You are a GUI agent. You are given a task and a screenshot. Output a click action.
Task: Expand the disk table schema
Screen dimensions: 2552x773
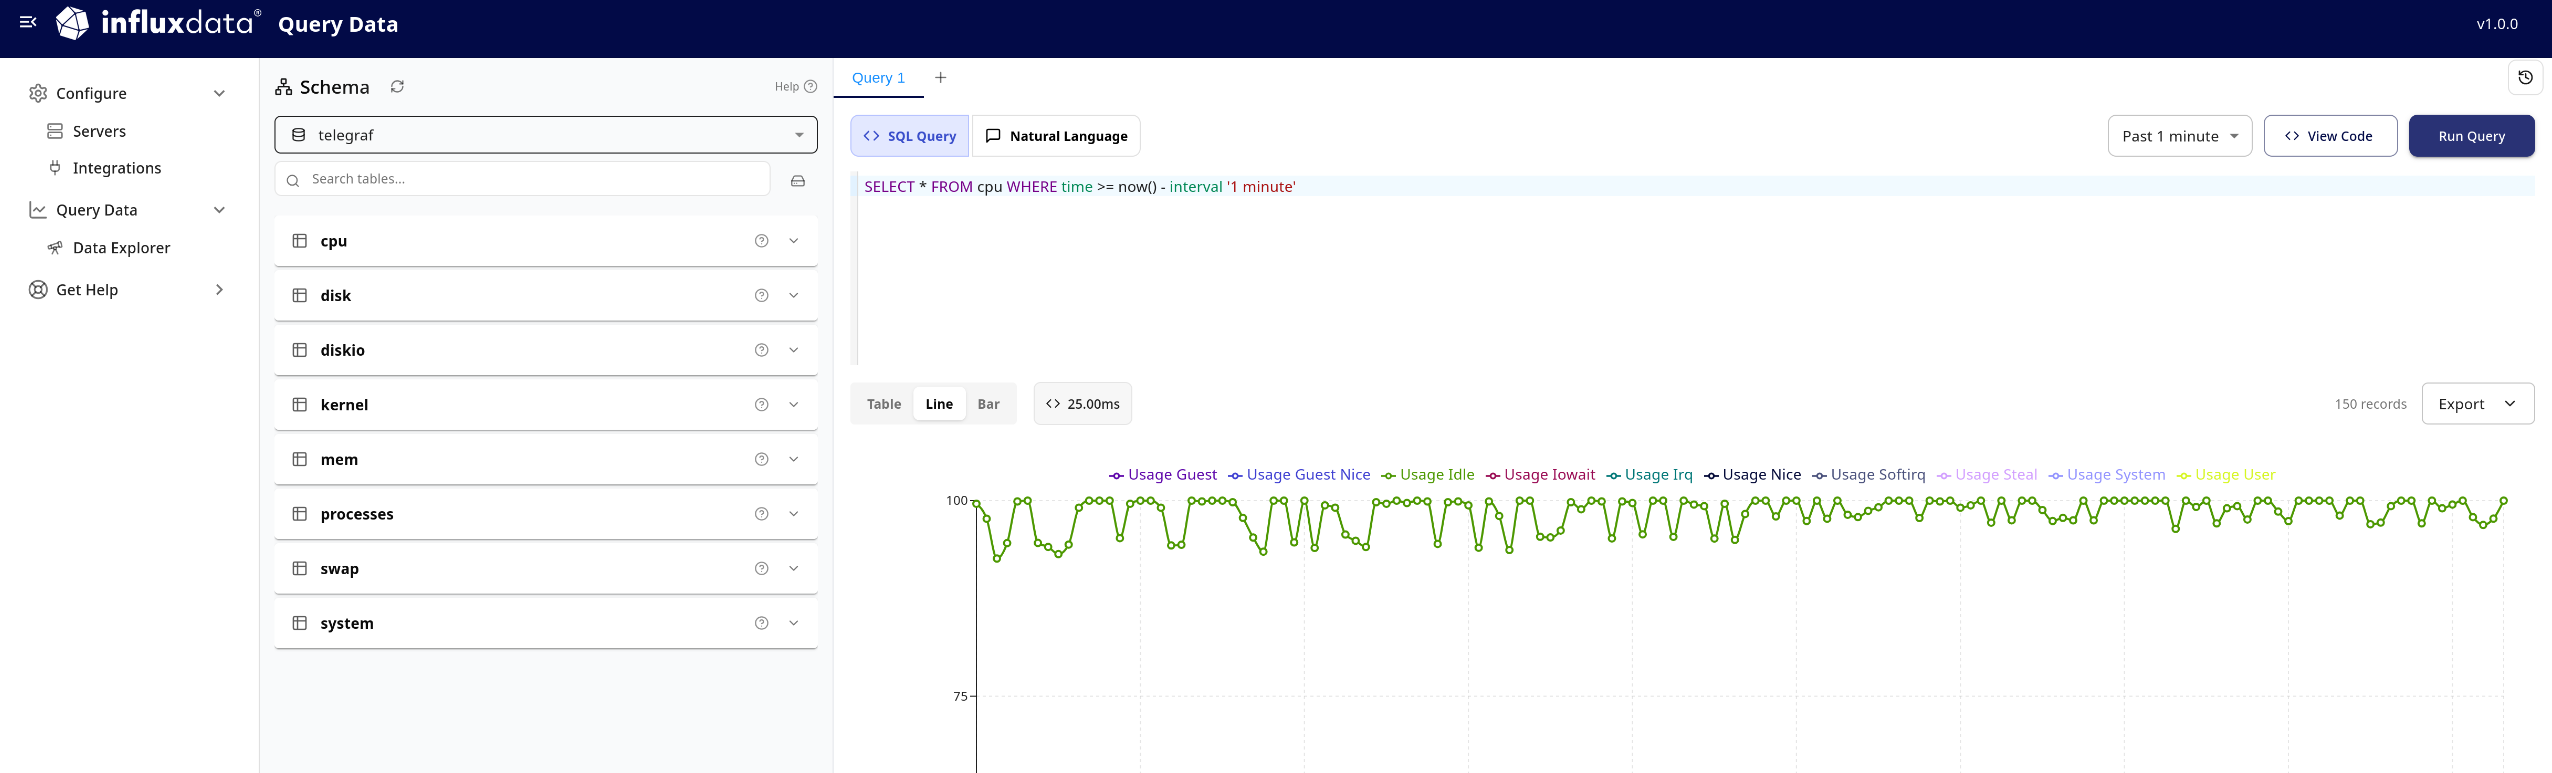point(793,296)
